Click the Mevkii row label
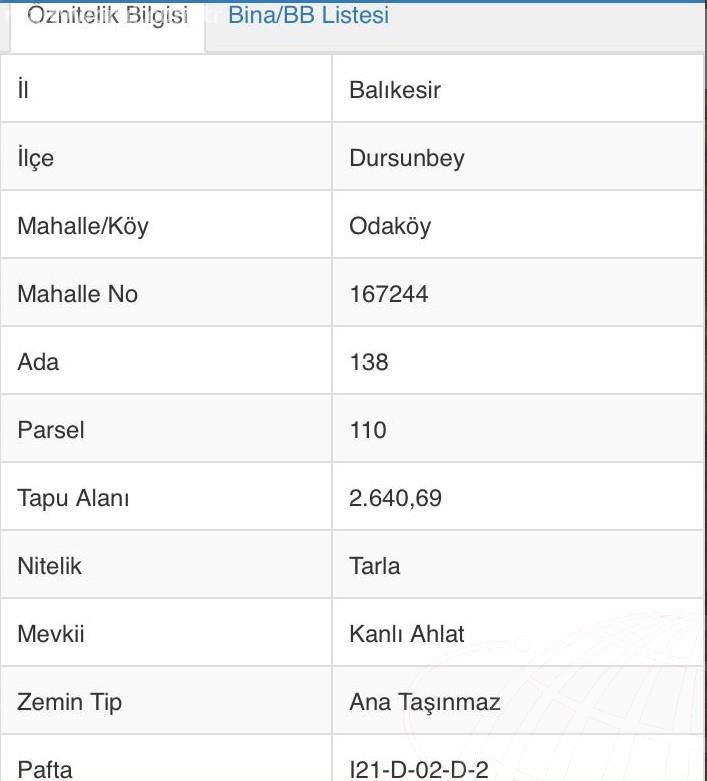This screenshot has width=707, height=781. (x=50, y=634)
